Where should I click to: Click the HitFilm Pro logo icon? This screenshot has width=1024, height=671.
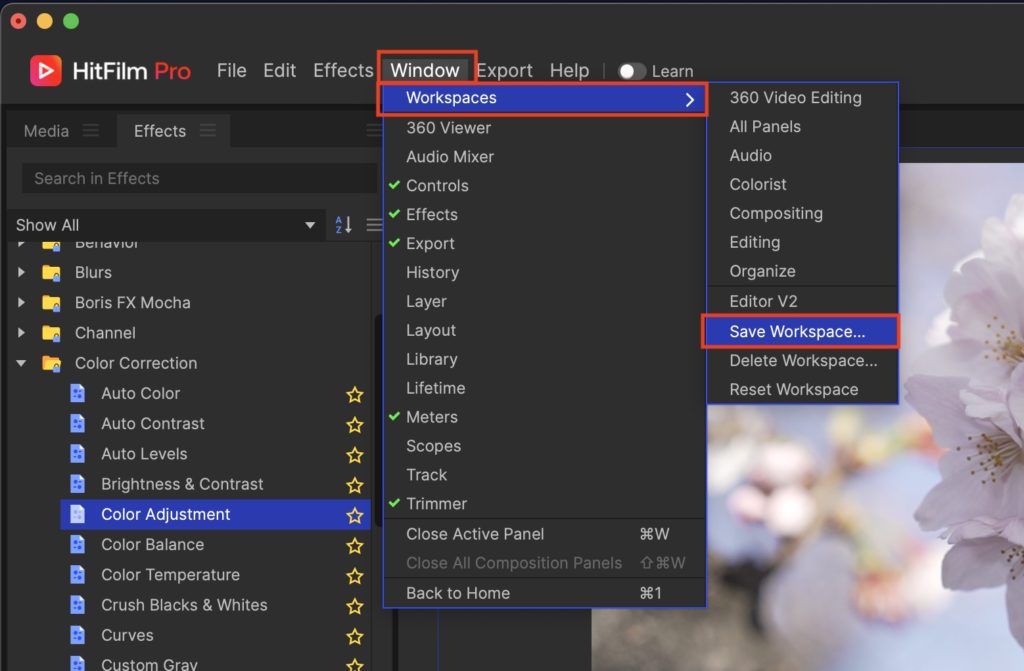tap(46, 71)
